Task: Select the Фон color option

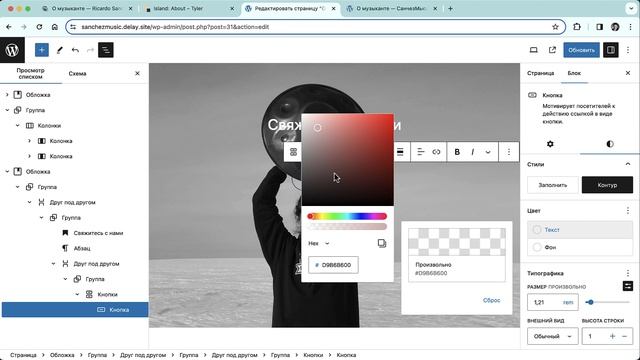Action: 580,247
